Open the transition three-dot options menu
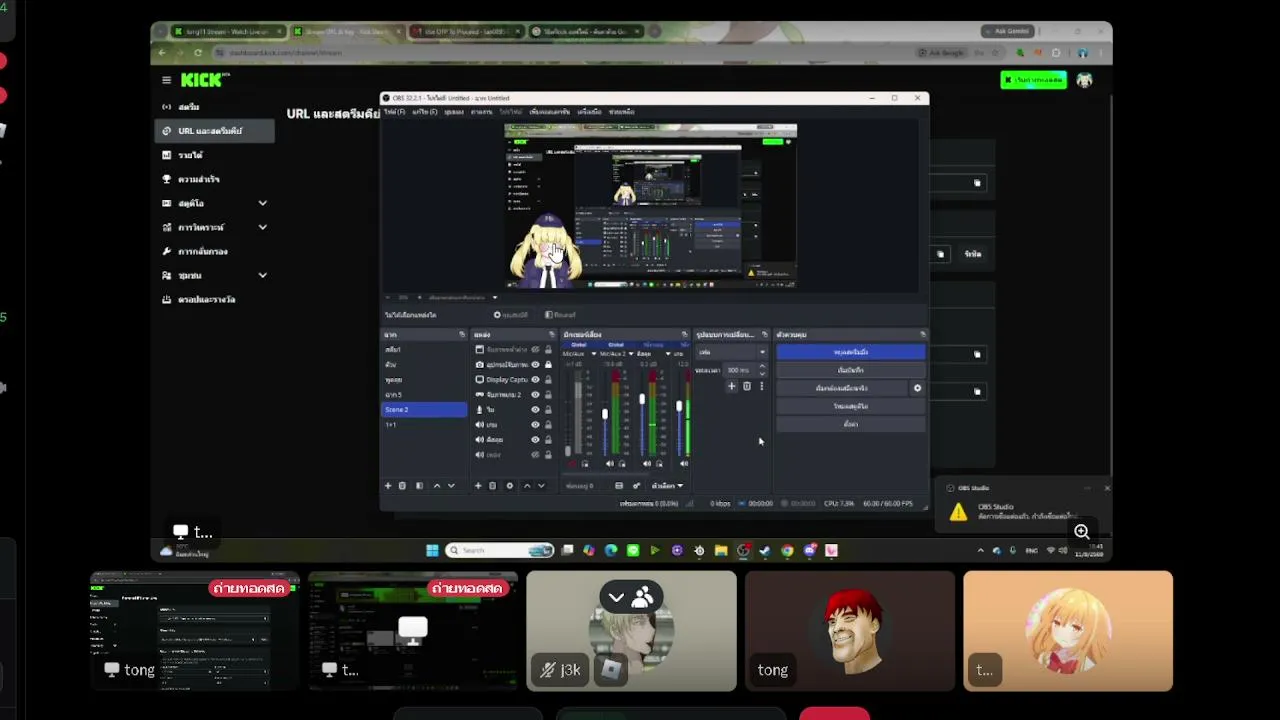The height and width of the screenshot is (720, 1280). point(761,386)
